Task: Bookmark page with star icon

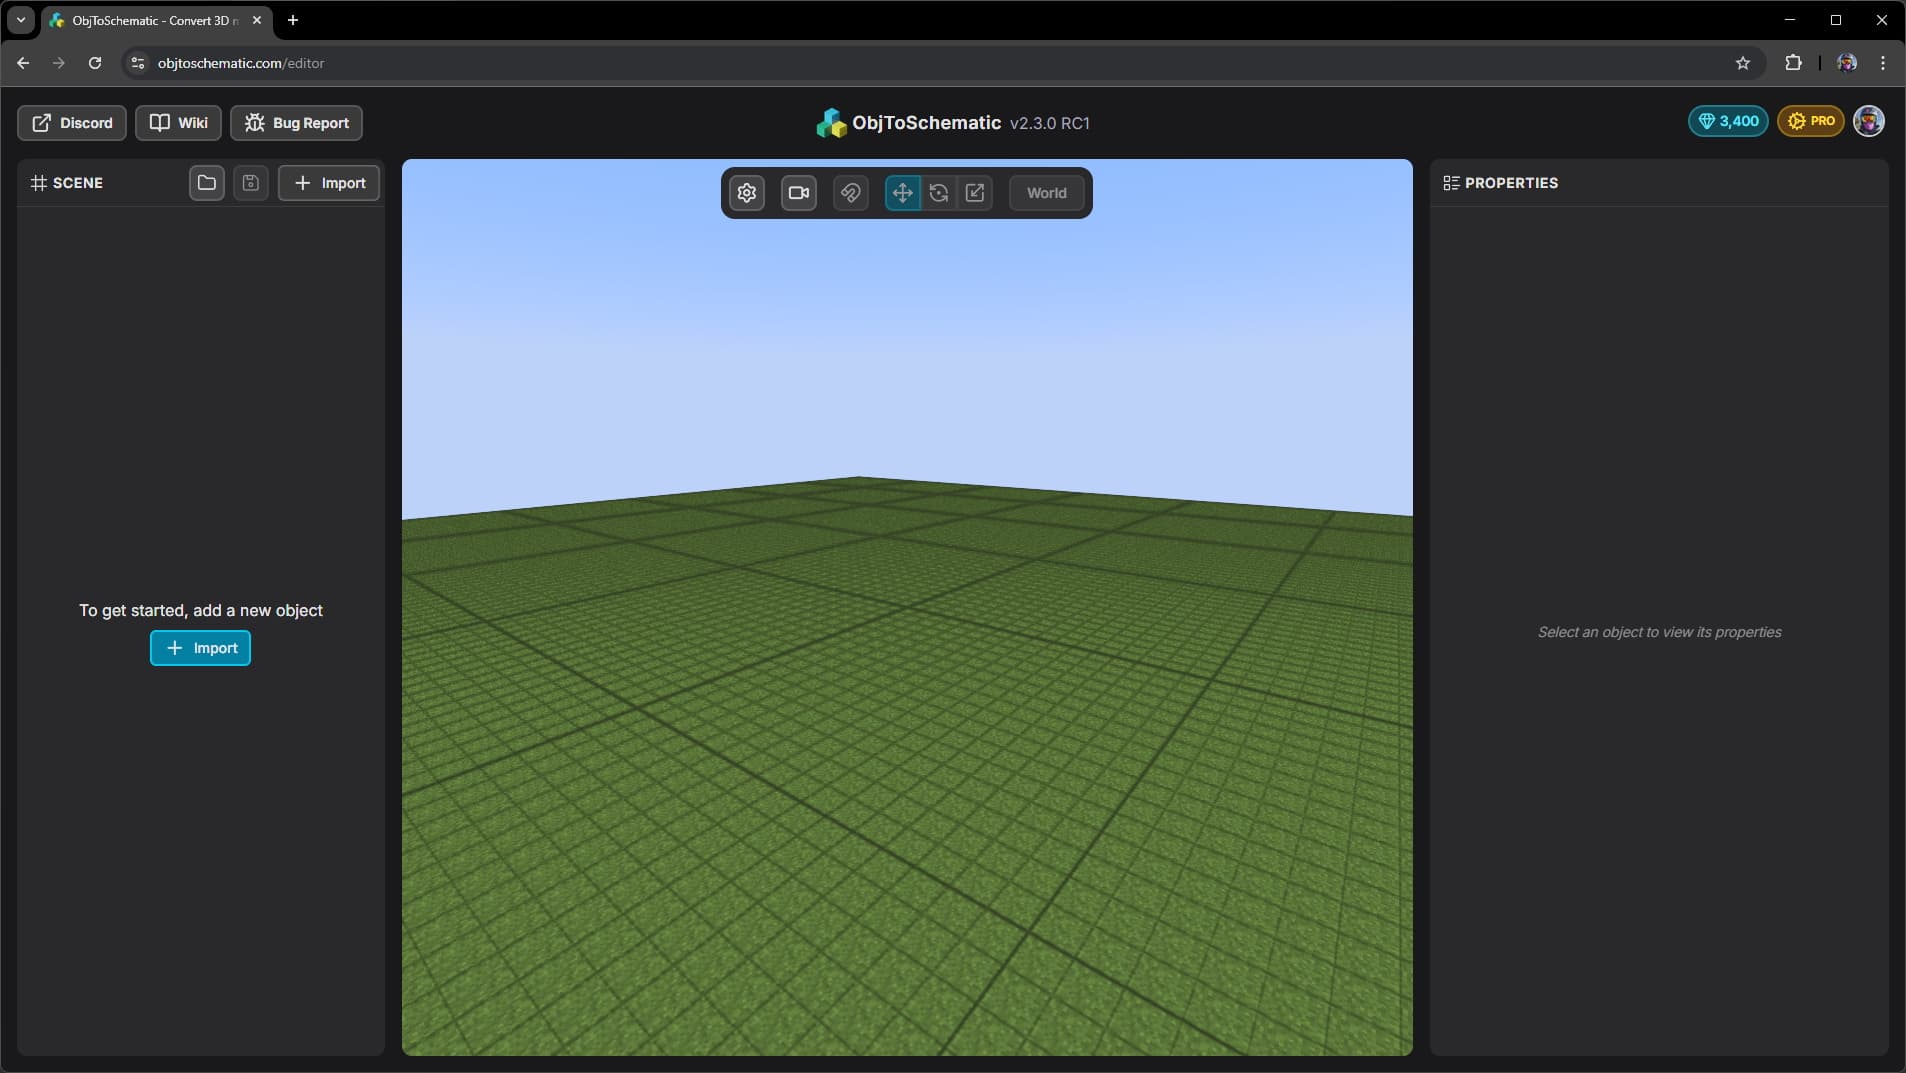Action: coord(1743,63)
